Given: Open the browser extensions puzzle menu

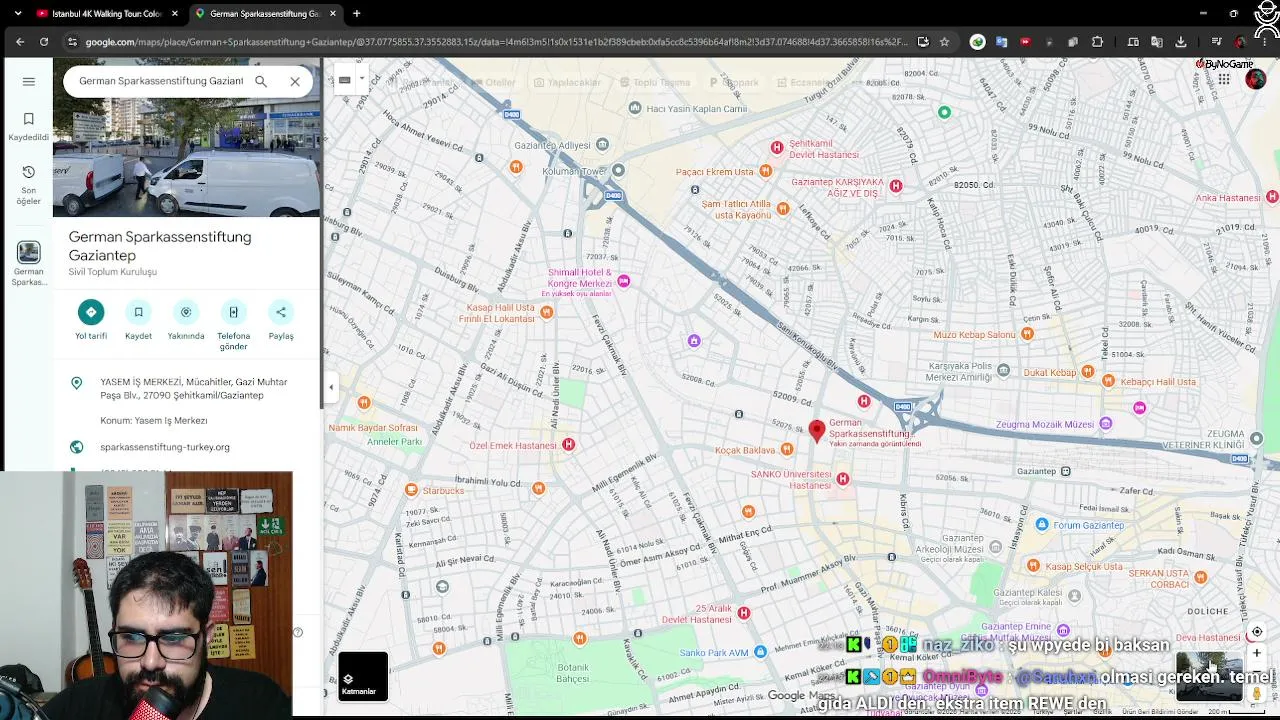Looking at the screenshot, I should [1098, 42].
